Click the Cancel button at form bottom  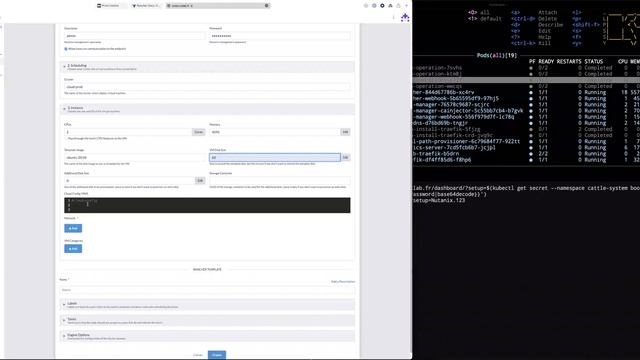coord(198,355)
